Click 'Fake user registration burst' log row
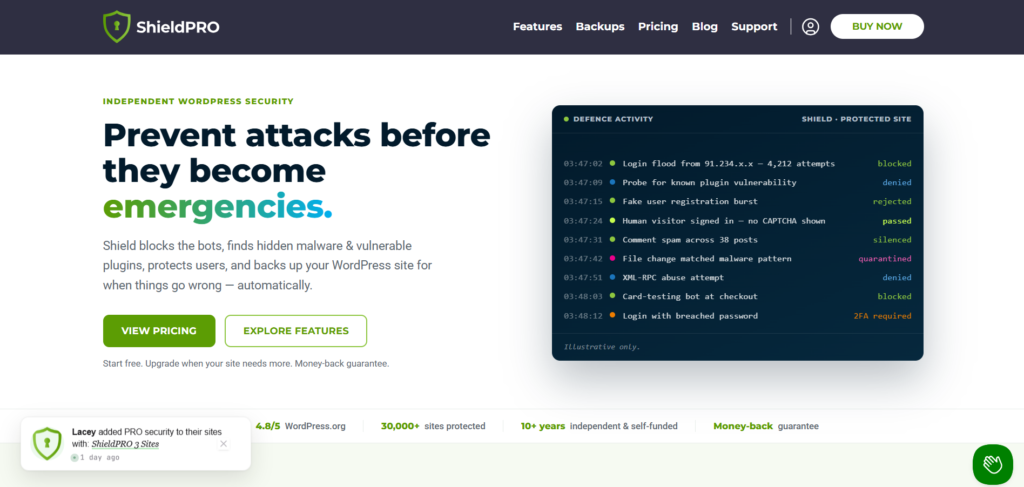Screen dimensions: 1024x487 (737, 201)
